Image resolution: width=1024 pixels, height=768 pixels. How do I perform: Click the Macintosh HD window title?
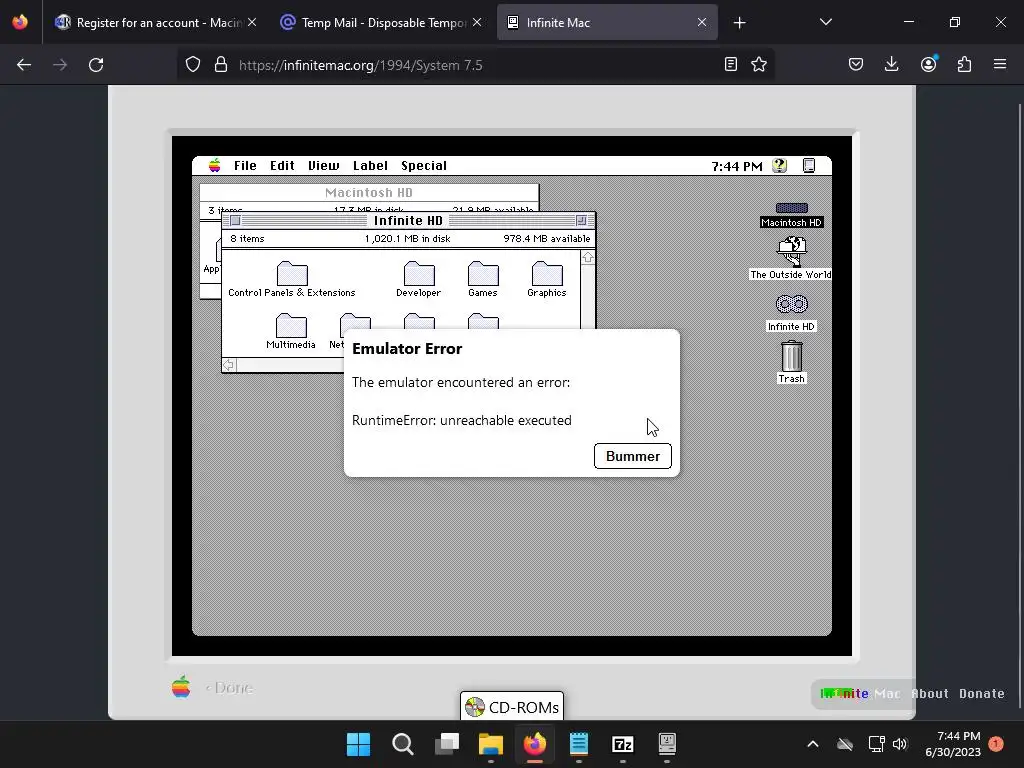click(369, 193)
